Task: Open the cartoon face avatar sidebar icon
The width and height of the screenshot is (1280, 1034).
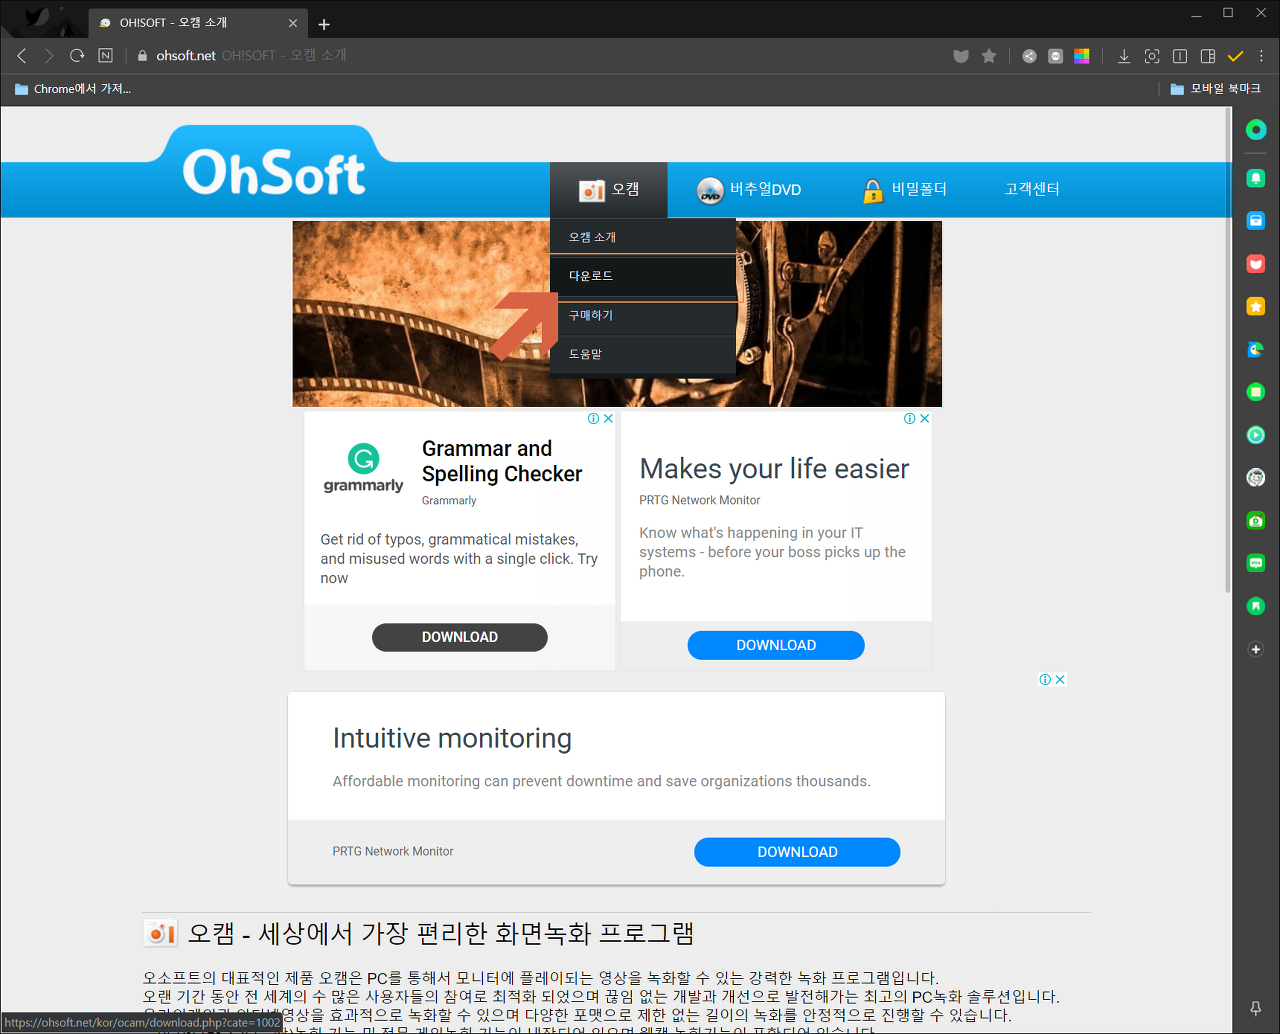Action: point(1256,478)
